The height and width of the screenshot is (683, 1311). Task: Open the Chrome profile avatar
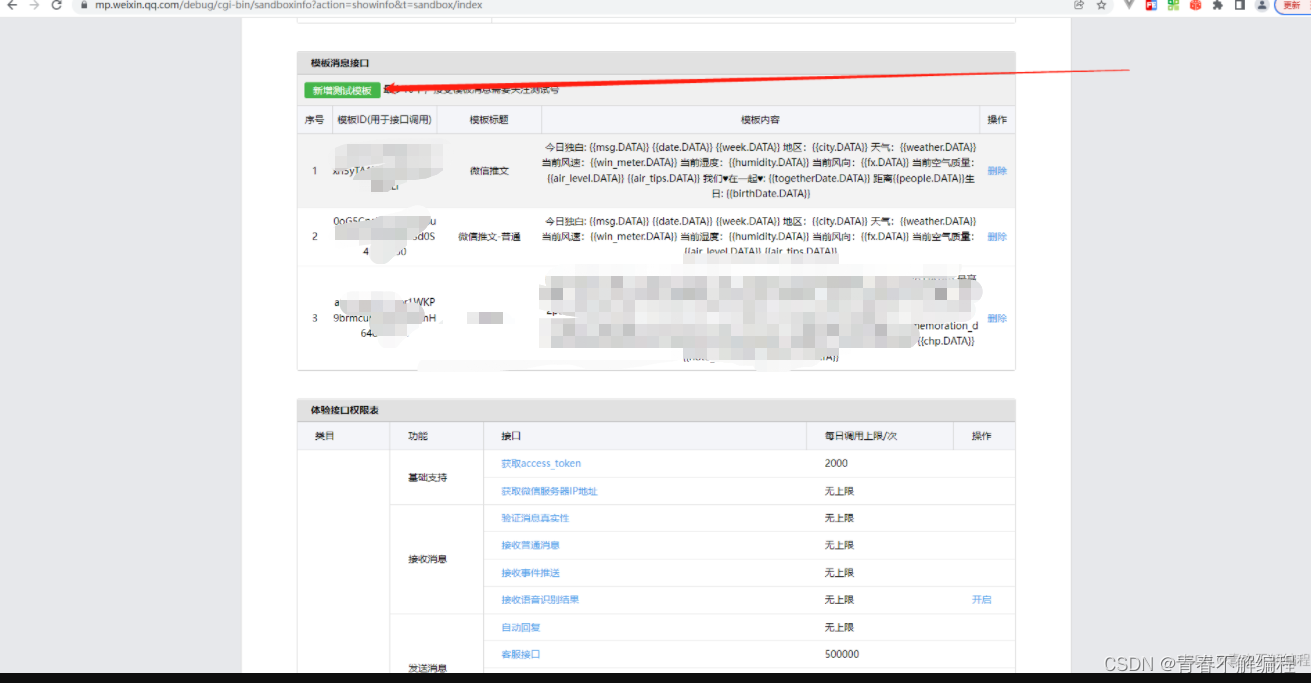pyautogui.click(x=1262, y=5)
